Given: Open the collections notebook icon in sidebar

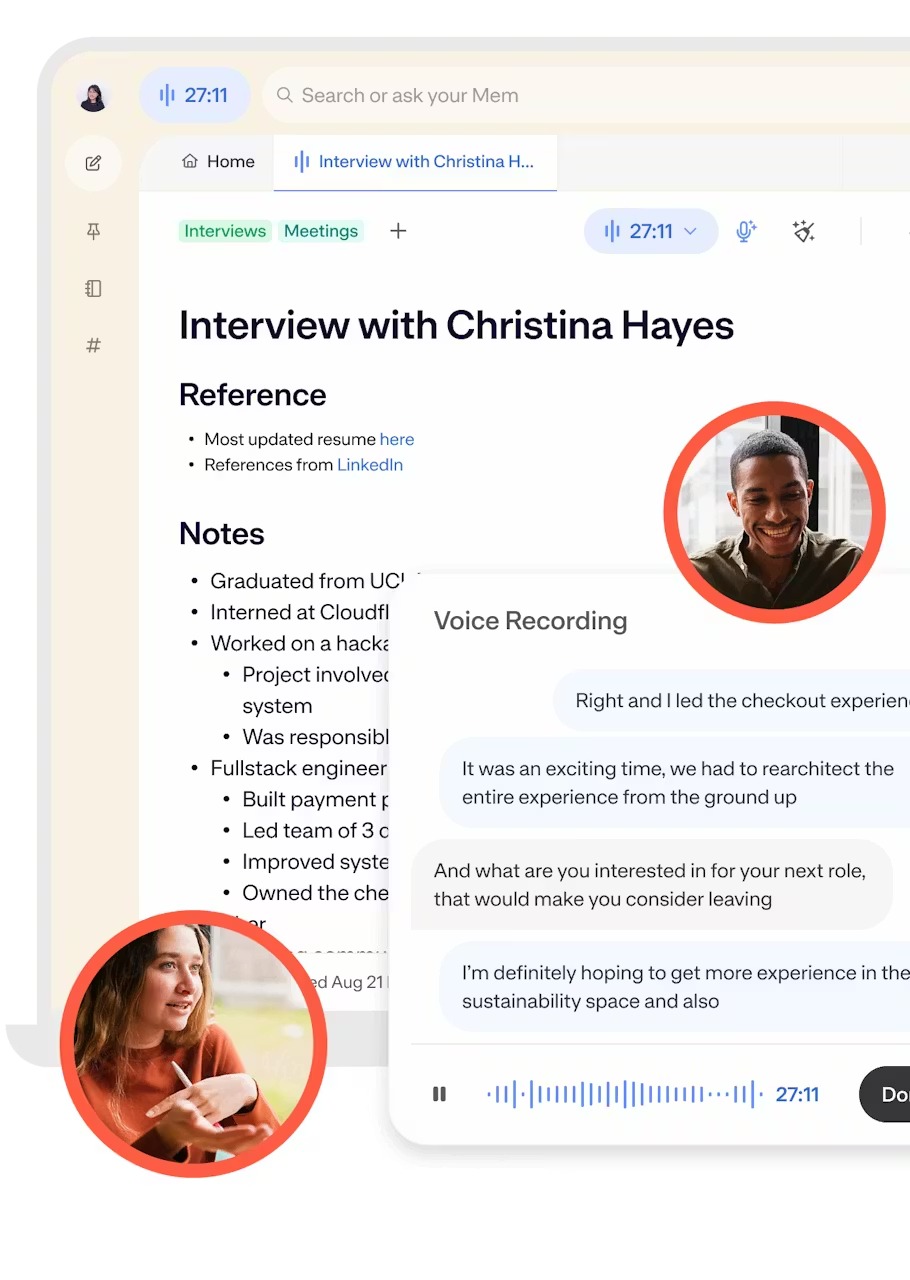Looking at the screenshot, I should point(93,289).
